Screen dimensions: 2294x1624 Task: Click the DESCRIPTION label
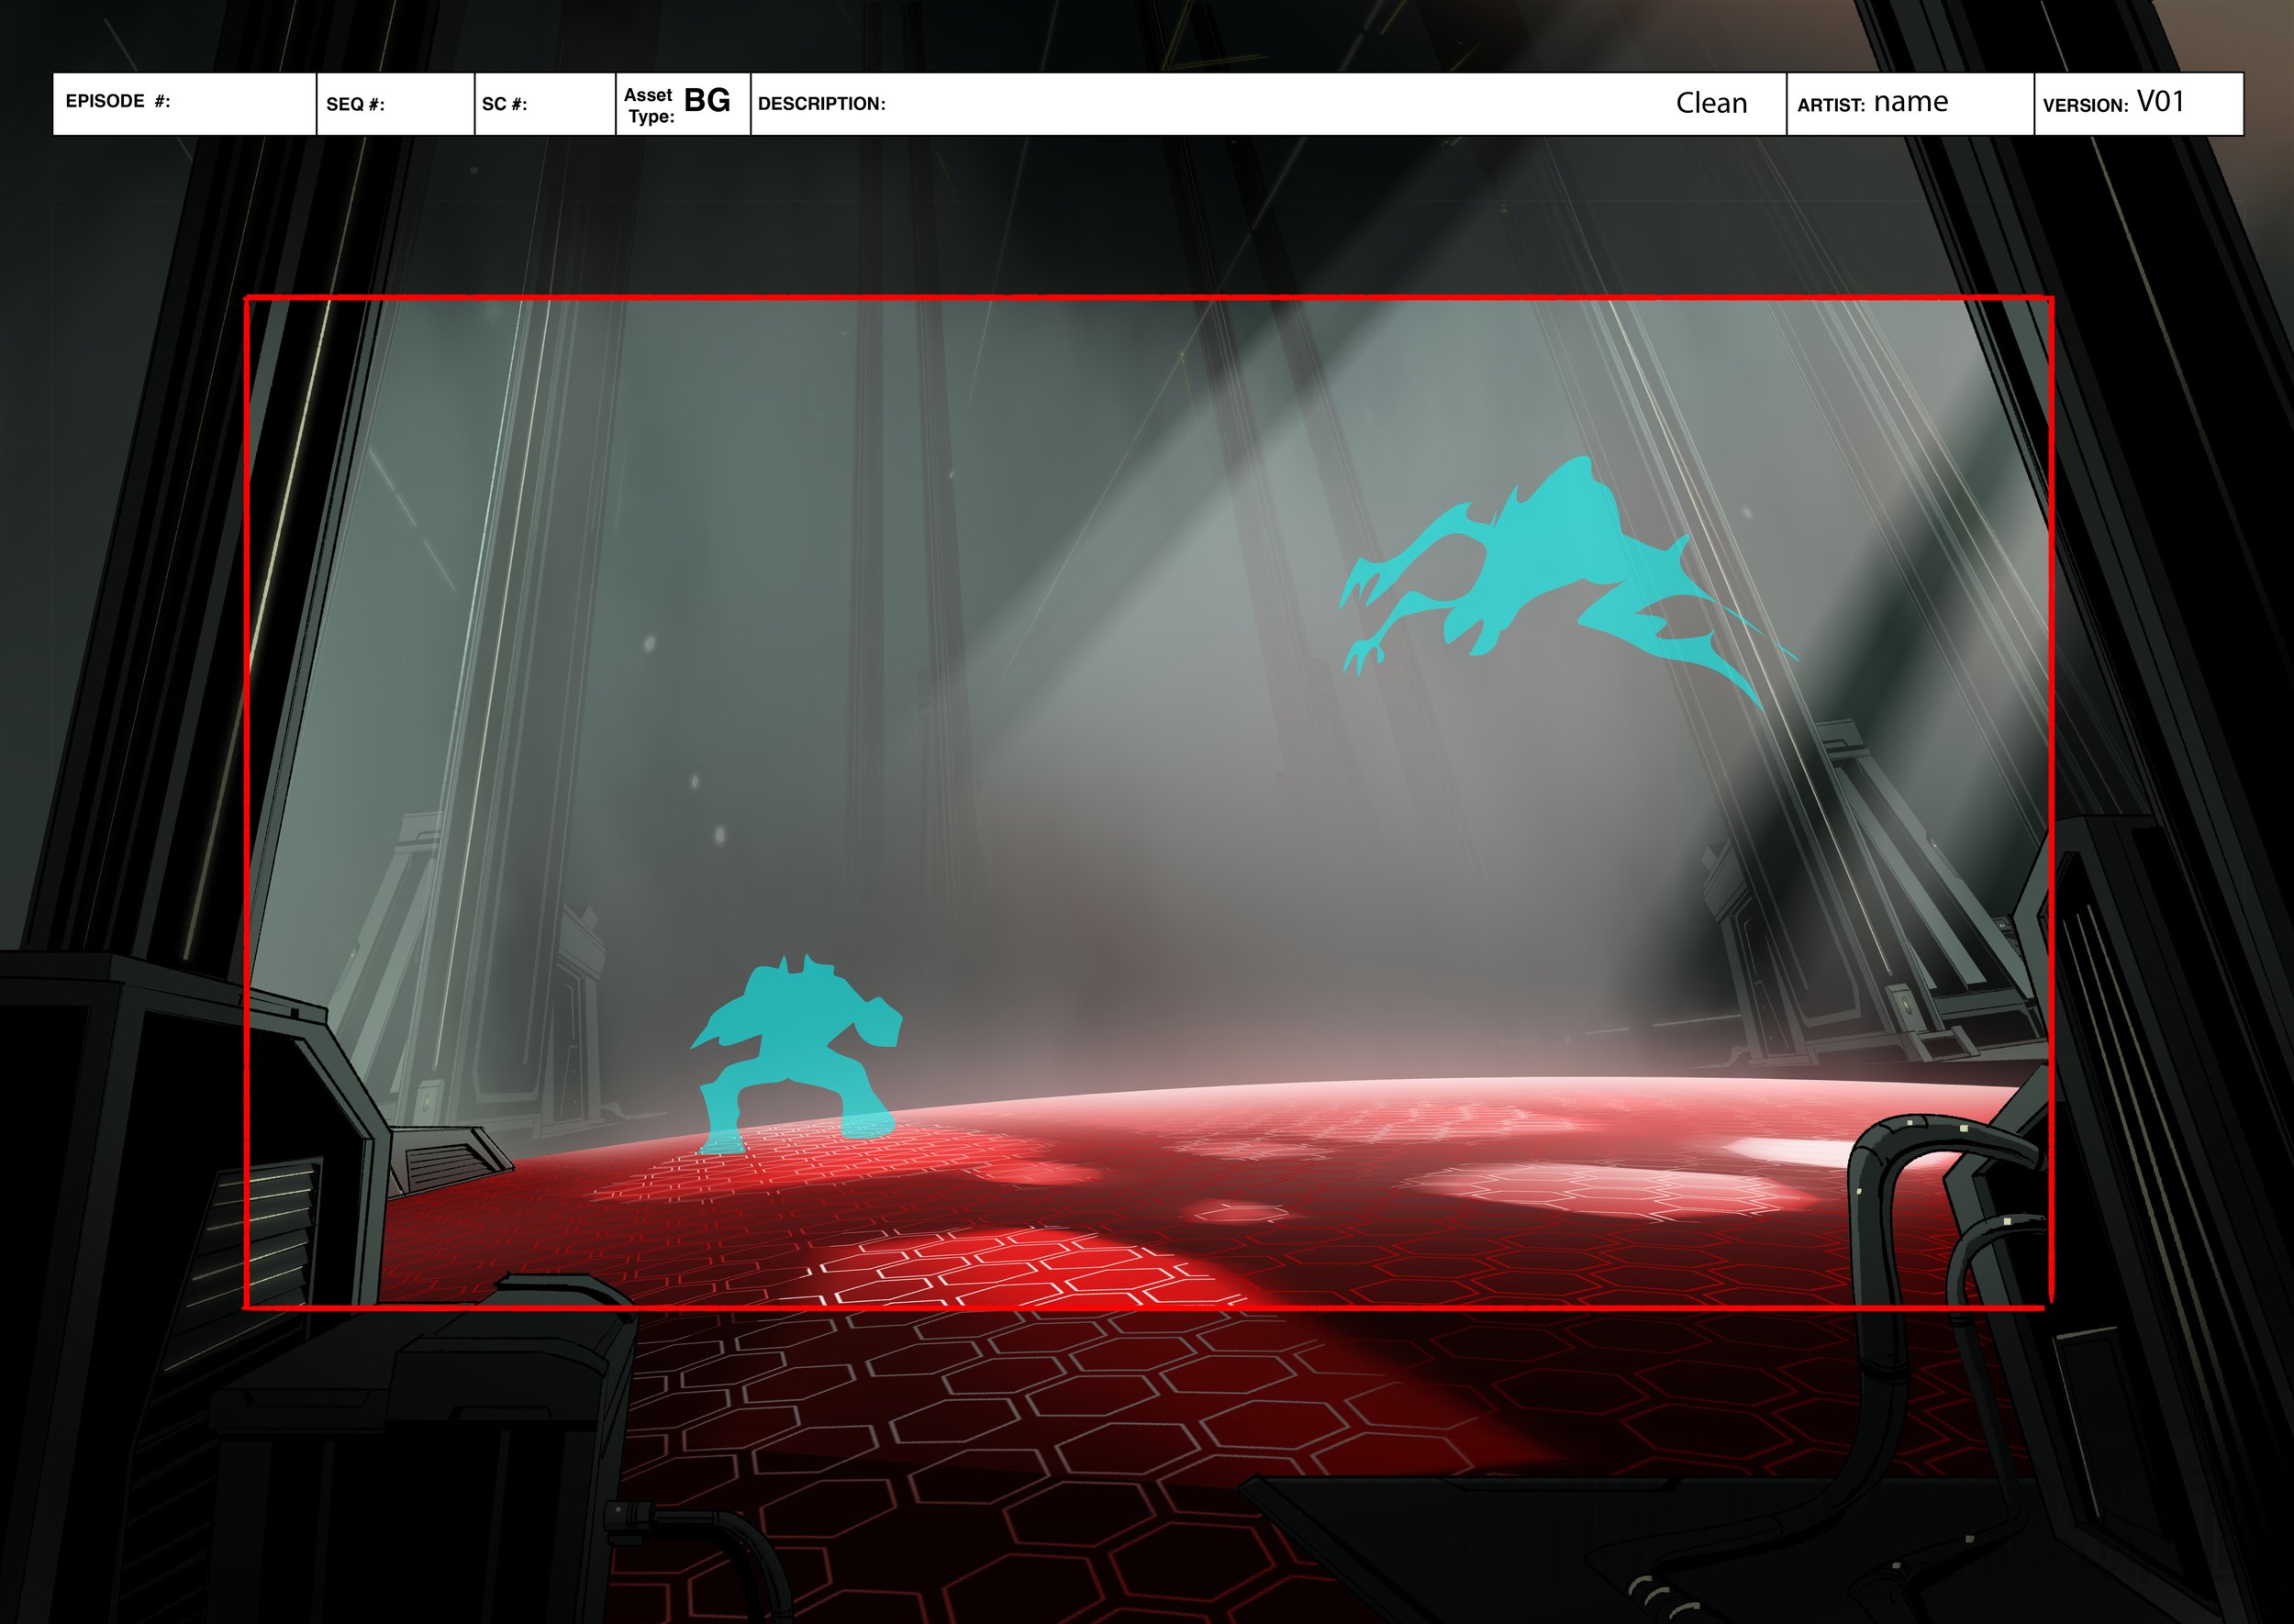821,104
